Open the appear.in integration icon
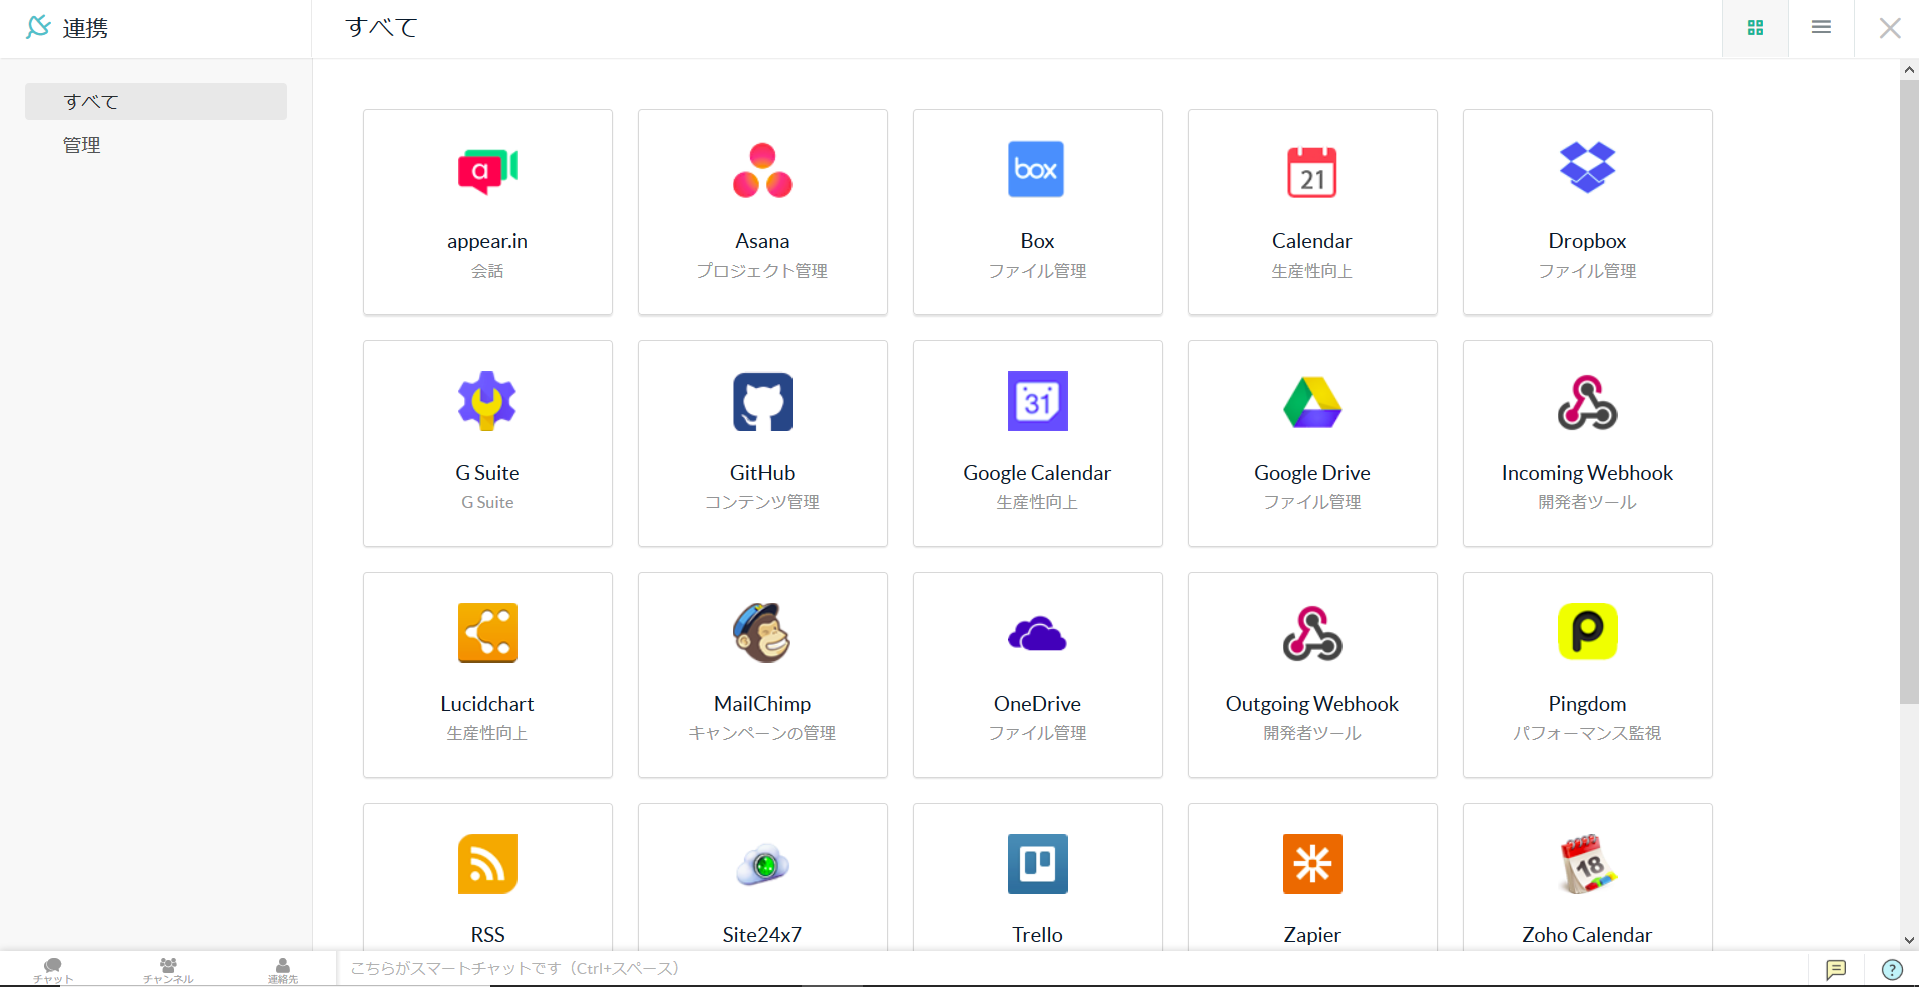Screen dimensions: 1919x987 487,171
